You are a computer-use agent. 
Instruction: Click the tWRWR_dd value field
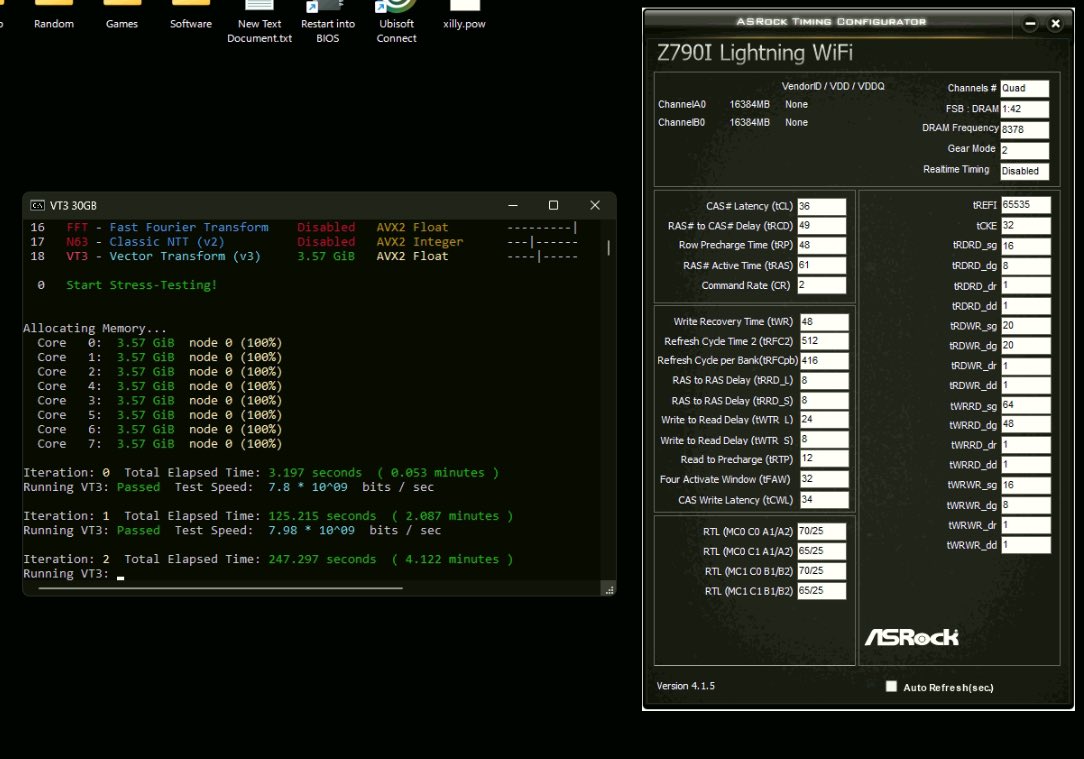[x=1026, y=545]
